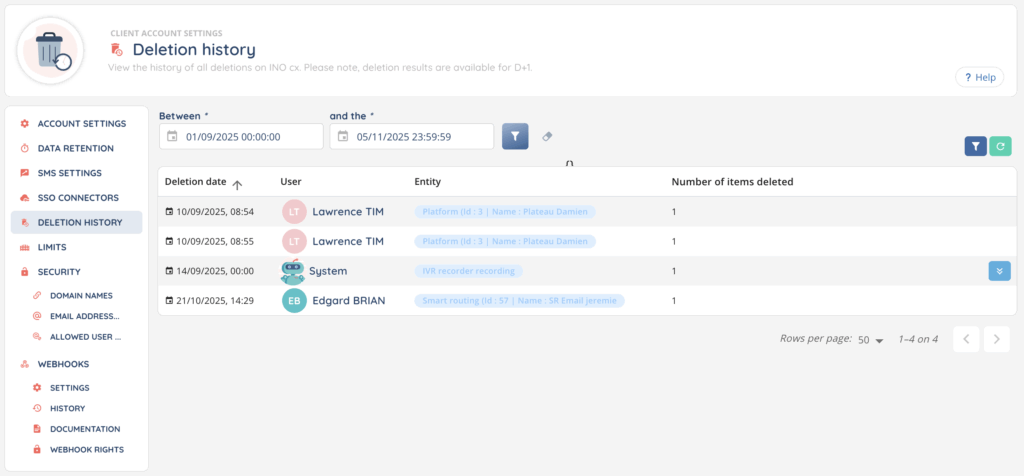1024x476 pixels.
Task: Click the green refresh button
Action: coord(1001,147)
